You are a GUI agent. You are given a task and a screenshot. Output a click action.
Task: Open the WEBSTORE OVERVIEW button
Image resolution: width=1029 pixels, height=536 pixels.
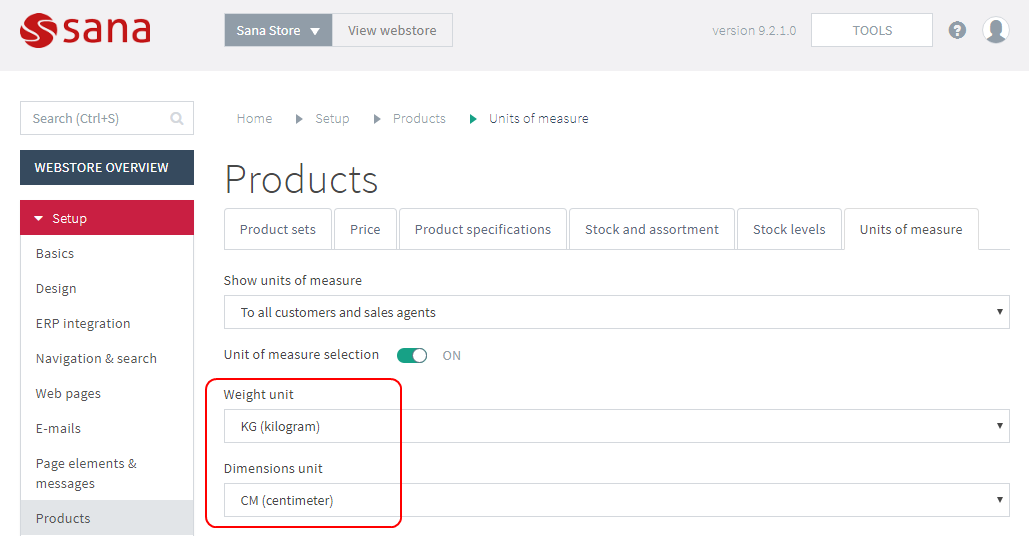tap(107, 167)
